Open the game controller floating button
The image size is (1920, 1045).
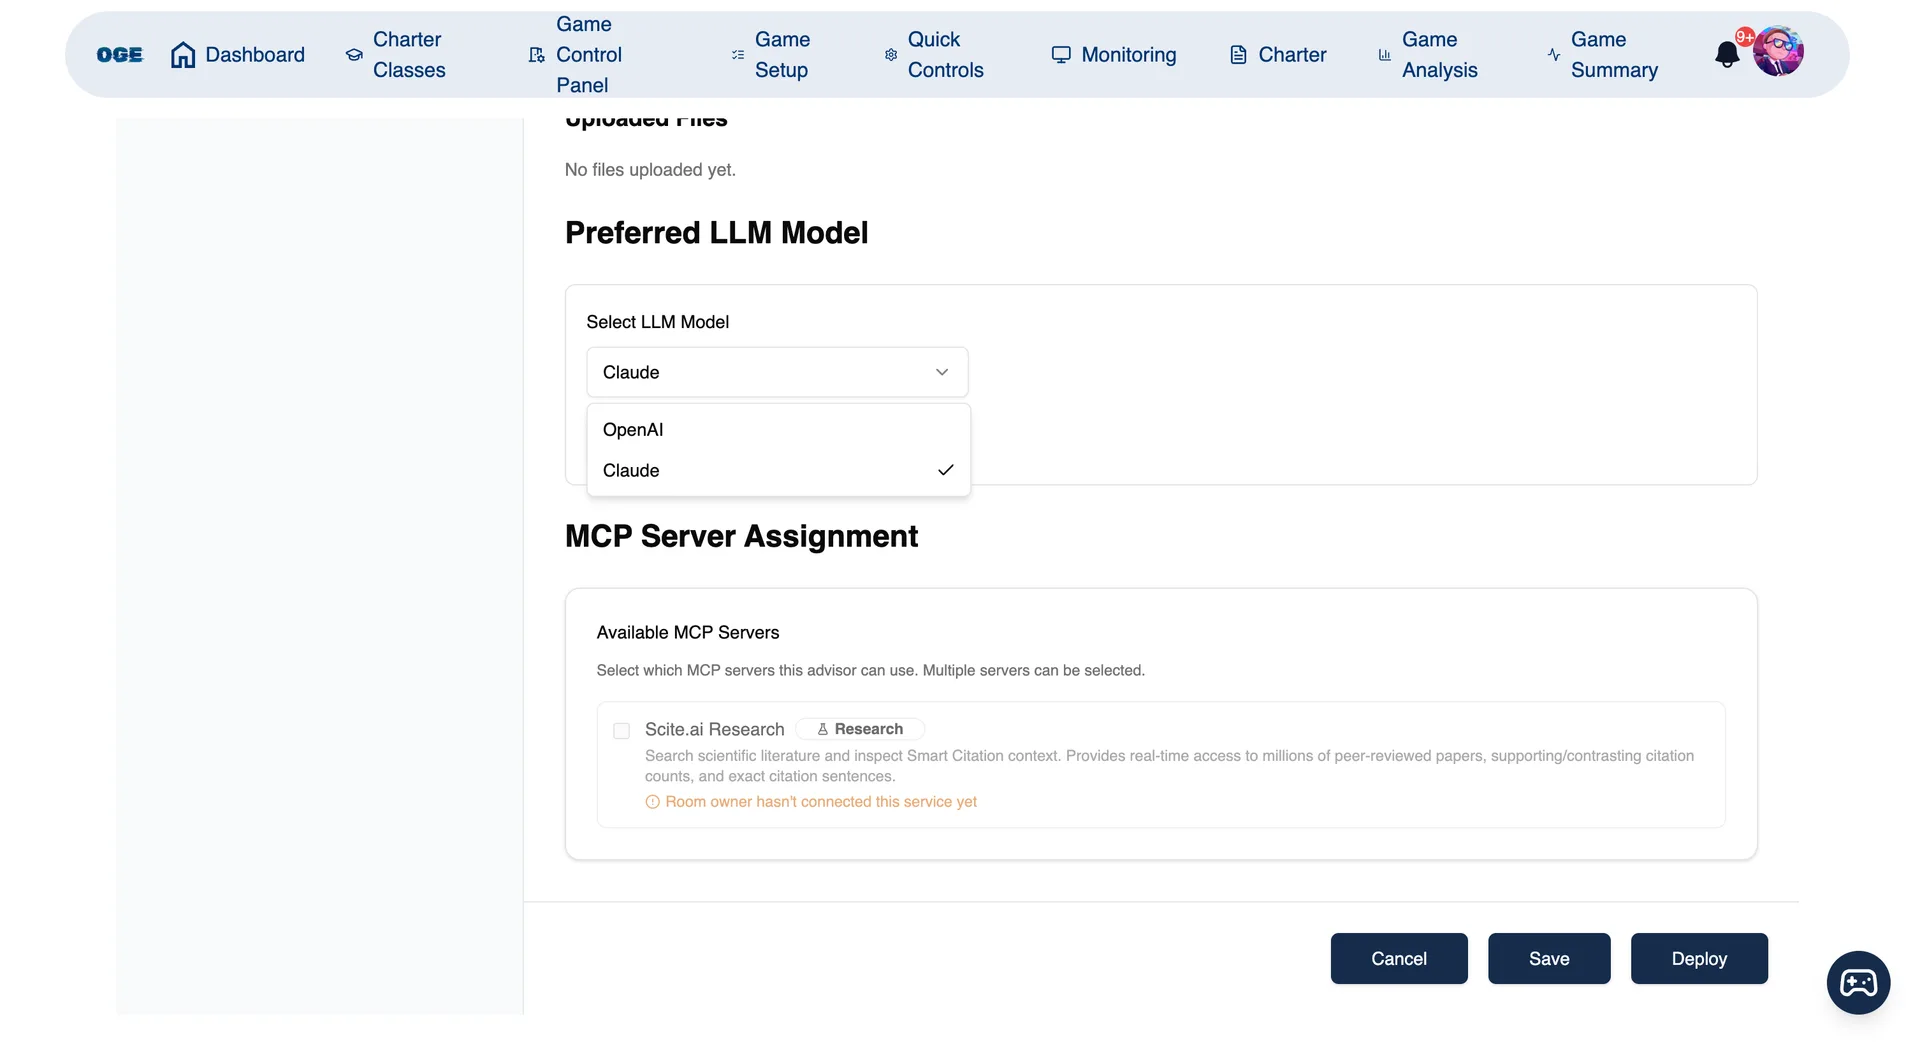[x=1858, y=983]
